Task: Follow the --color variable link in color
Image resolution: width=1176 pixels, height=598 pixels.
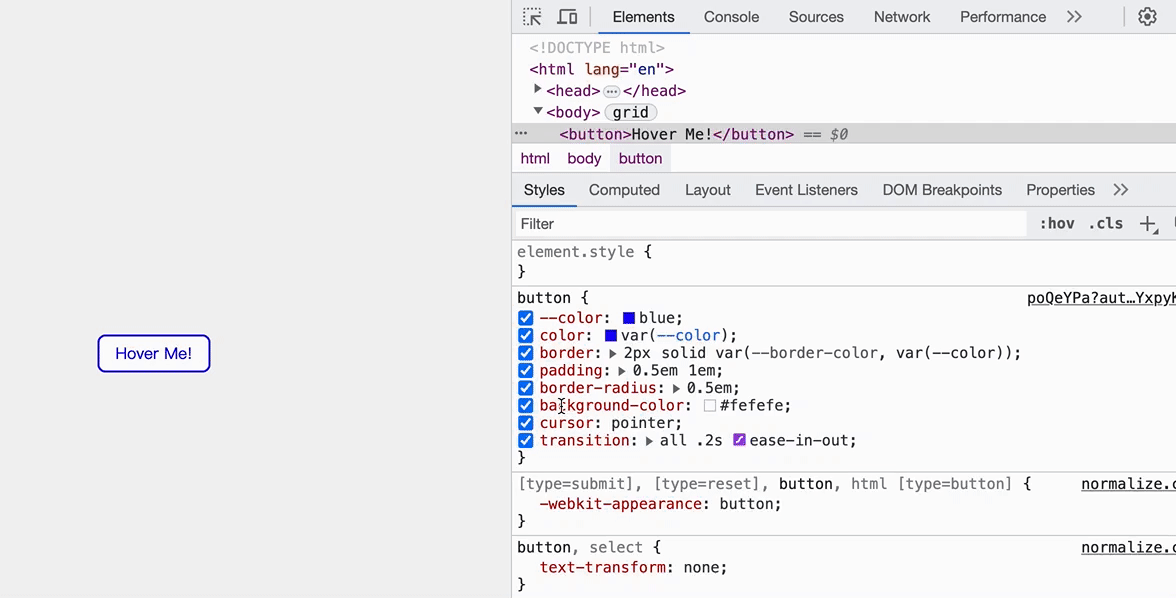Action: tap(688, 335)
